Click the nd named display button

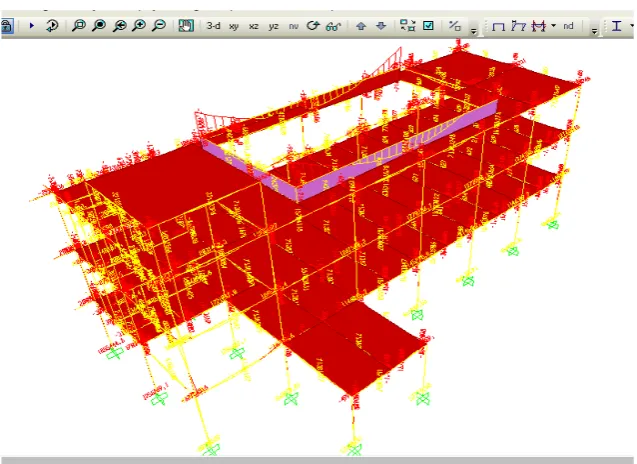pos(568,26)
